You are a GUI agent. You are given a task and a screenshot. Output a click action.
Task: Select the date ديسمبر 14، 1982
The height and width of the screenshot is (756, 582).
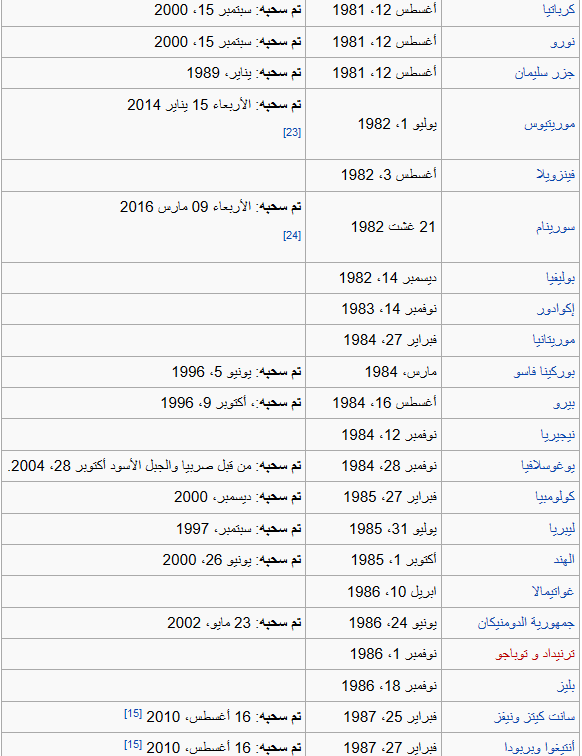point(388,278)
